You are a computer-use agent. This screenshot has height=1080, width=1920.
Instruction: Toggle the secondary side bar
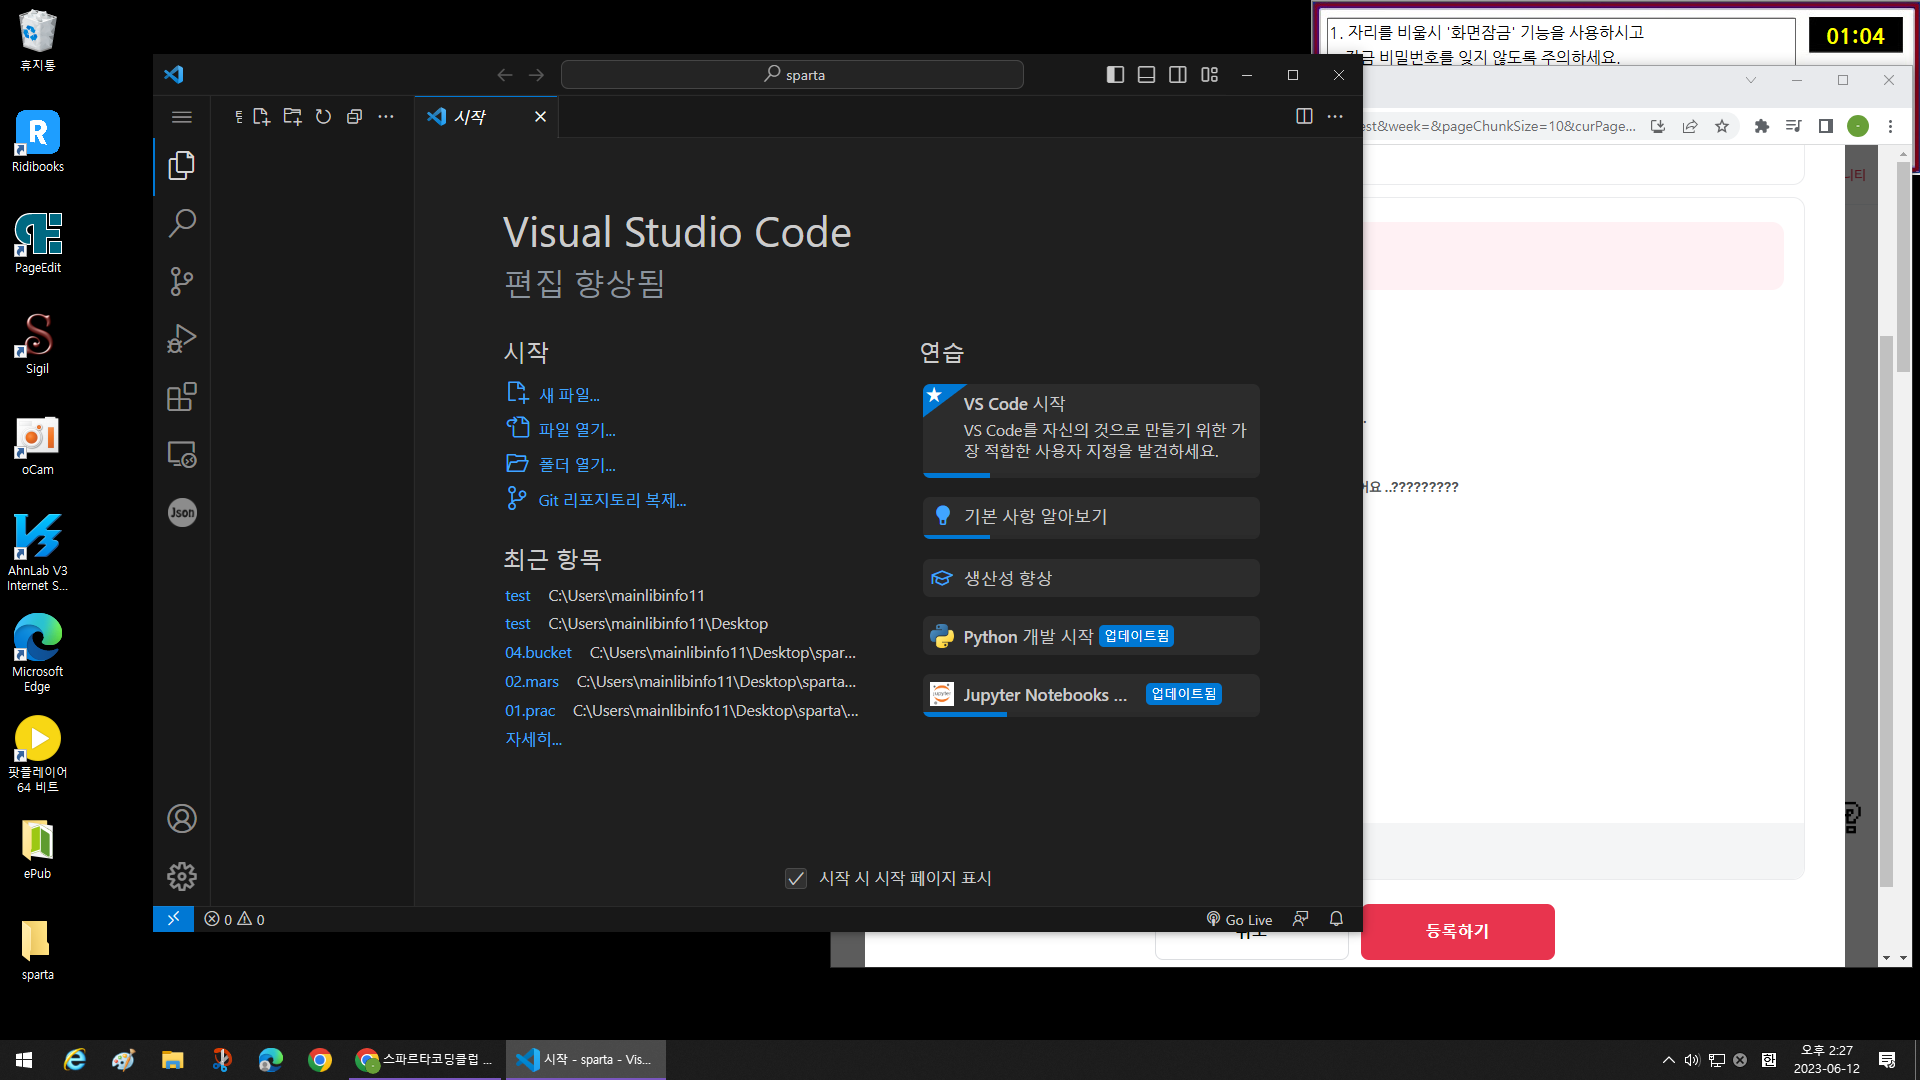pyautogui.click(x=1178, y=75)
